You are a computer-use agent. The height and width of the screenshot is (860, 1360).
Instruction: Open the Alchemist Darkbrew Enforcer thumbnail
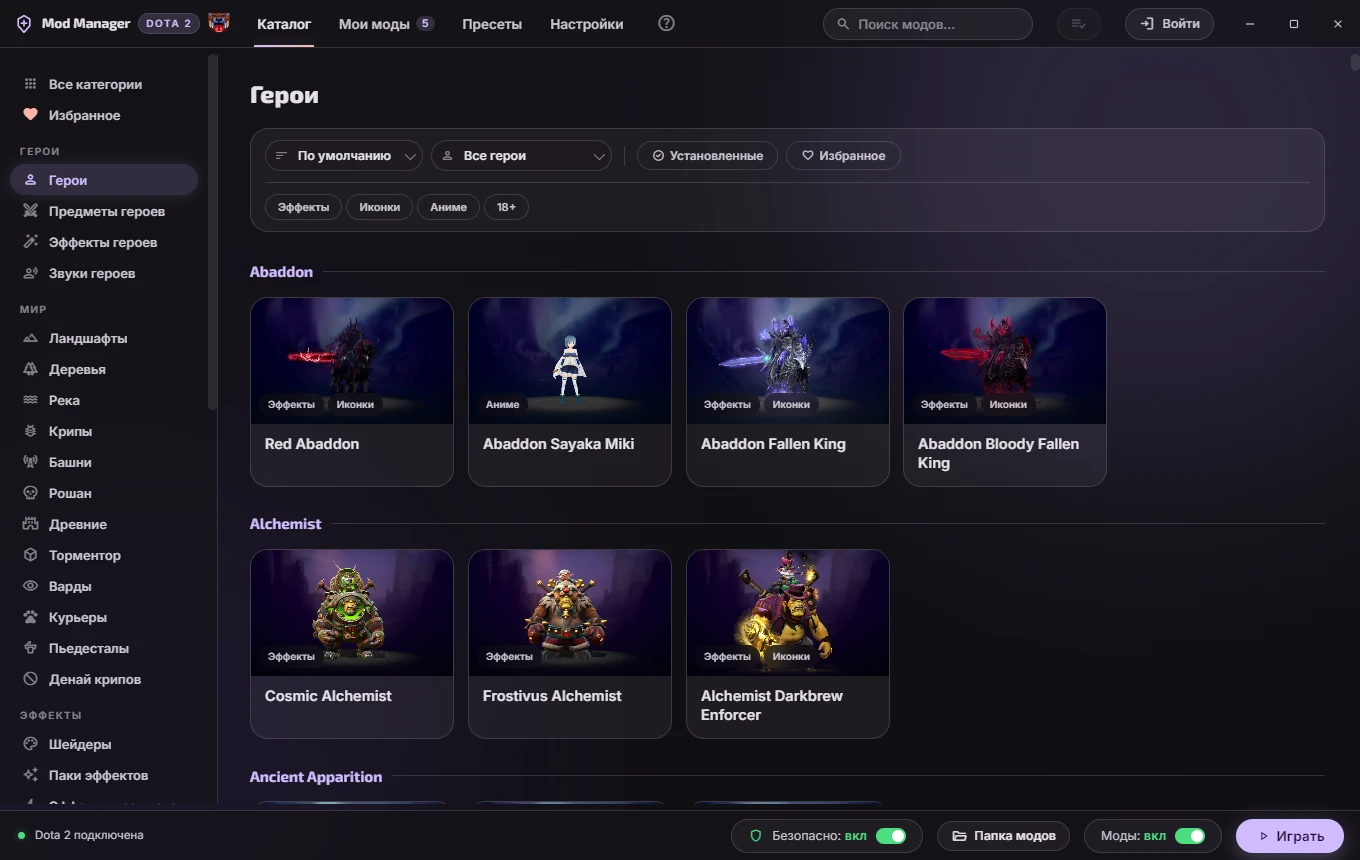788,613
